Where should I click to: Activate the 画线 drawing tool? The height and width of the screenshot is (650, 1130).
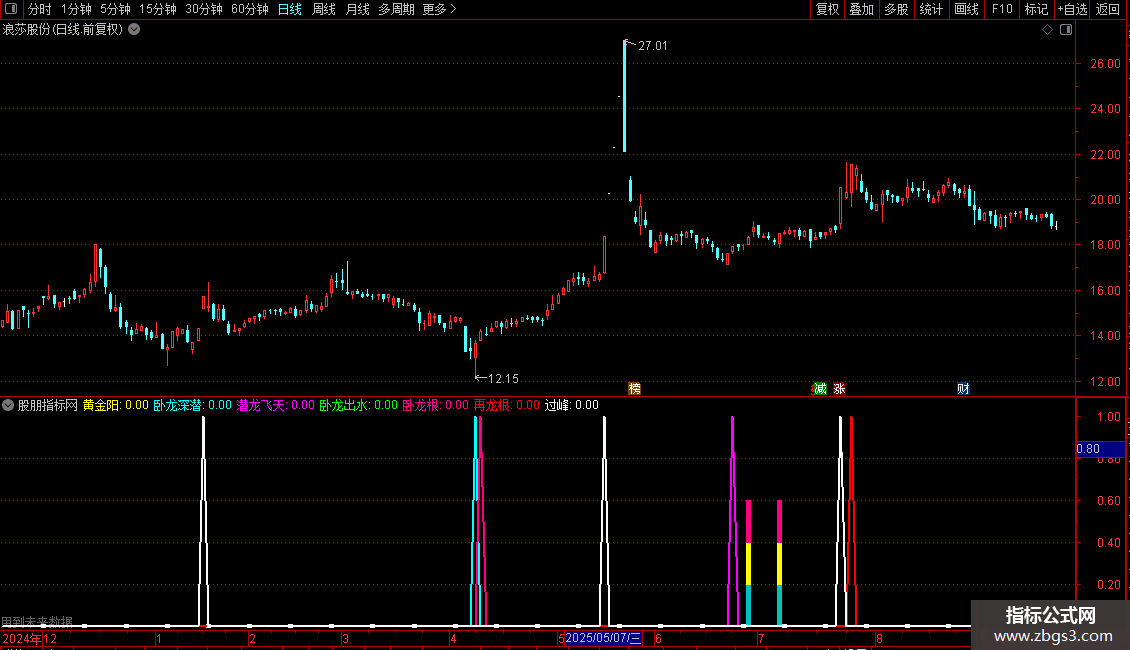(x=966, y=9)
